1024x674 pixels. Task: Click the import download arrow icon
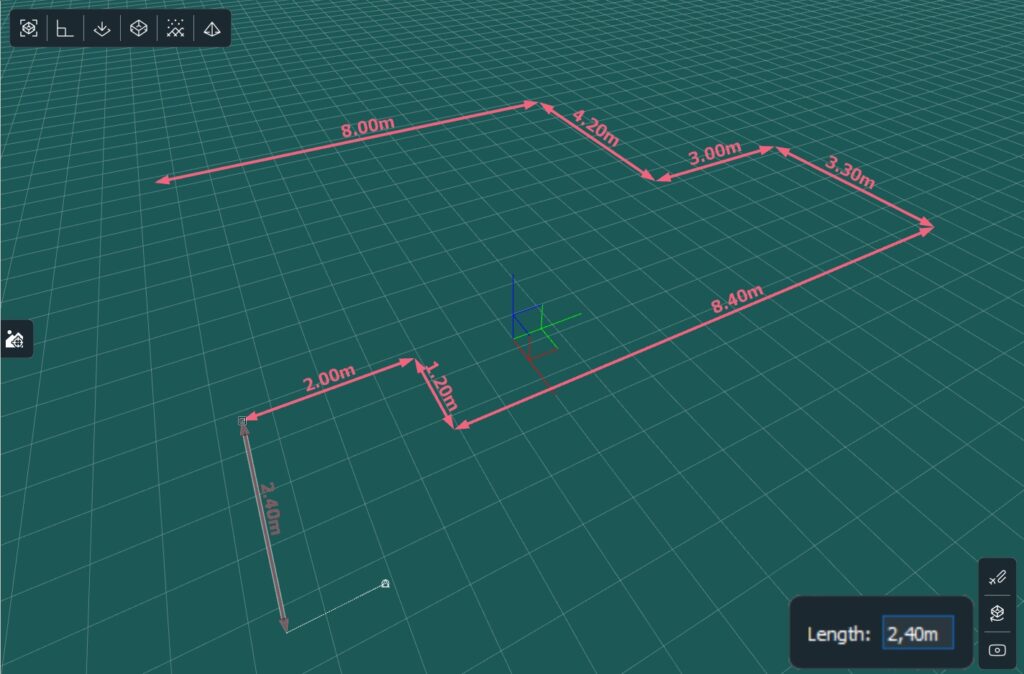(101, 28)
